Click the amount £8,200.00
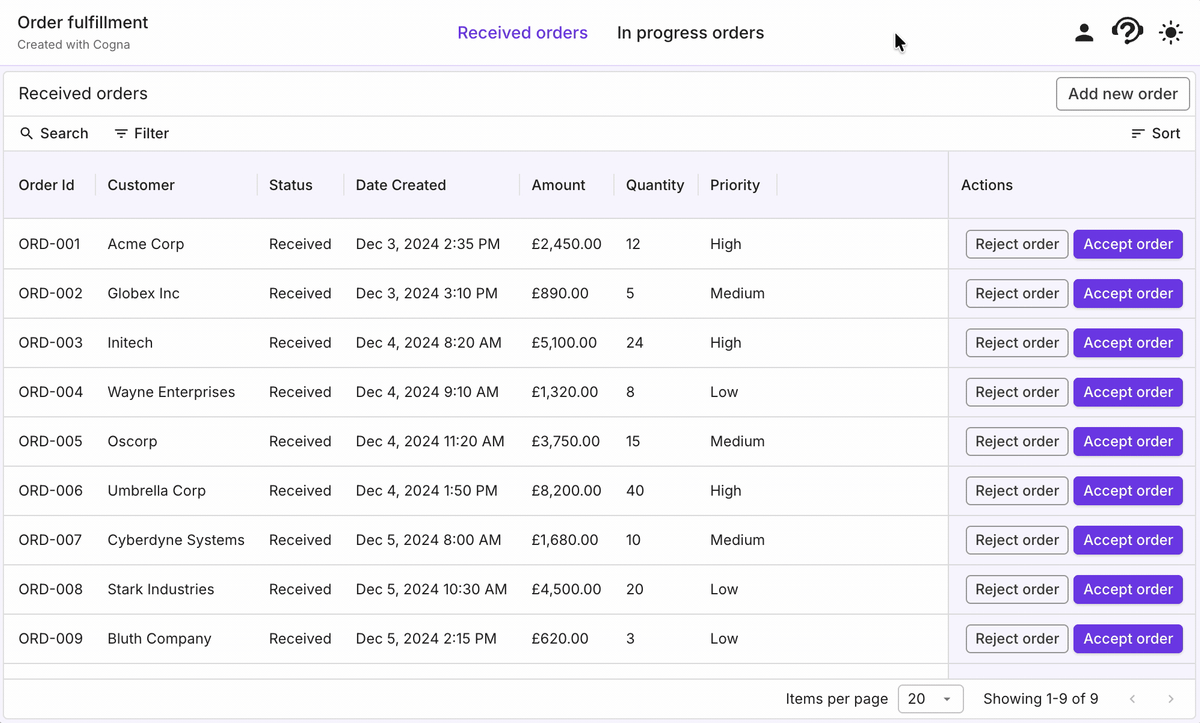Screen dimensions: 1200x723 pos(567,491)
